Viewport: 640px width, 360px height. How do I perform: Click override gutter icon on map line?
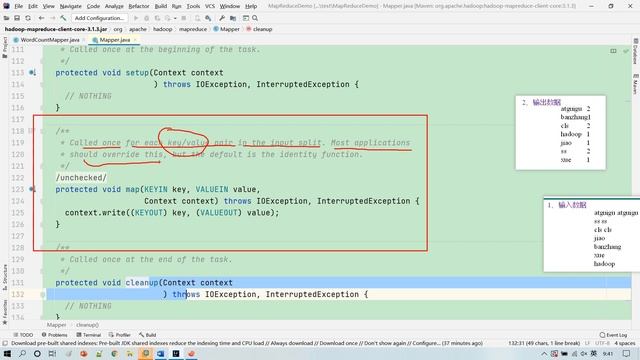coord(32,189)
